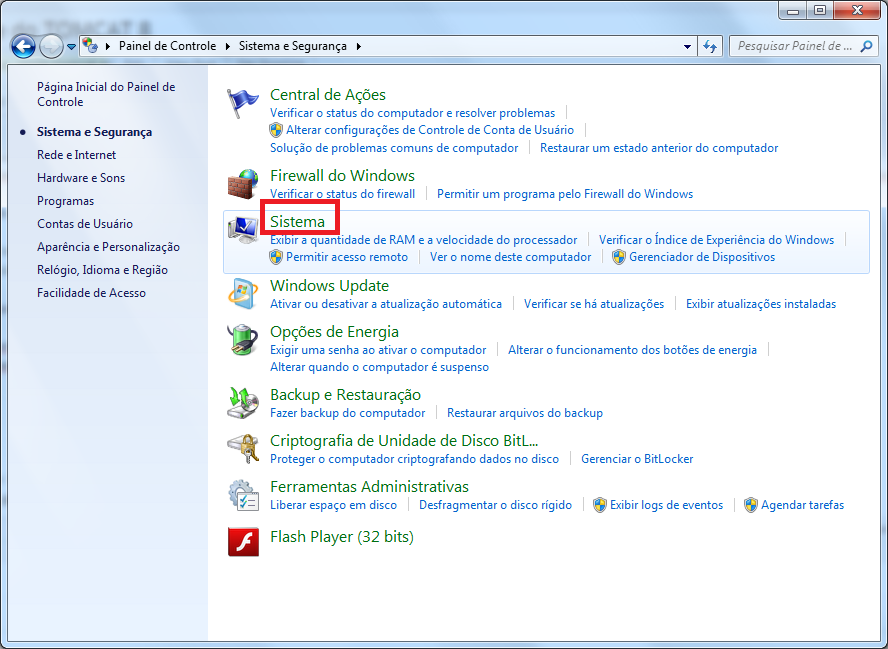This screenshot has height=649, width=888.
Task: Open Windows Update heading
Action: point(329,285)
